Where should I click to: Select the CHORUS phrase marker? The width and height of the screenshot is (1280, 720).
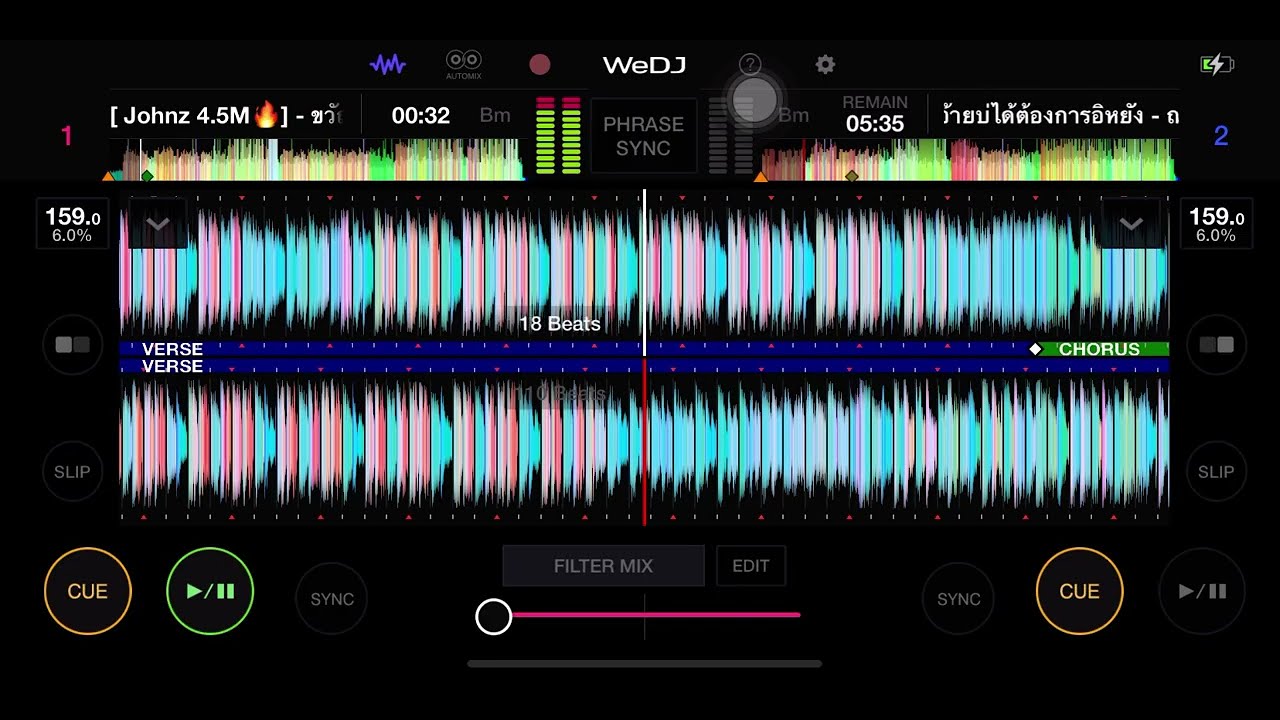[1099, 349]
